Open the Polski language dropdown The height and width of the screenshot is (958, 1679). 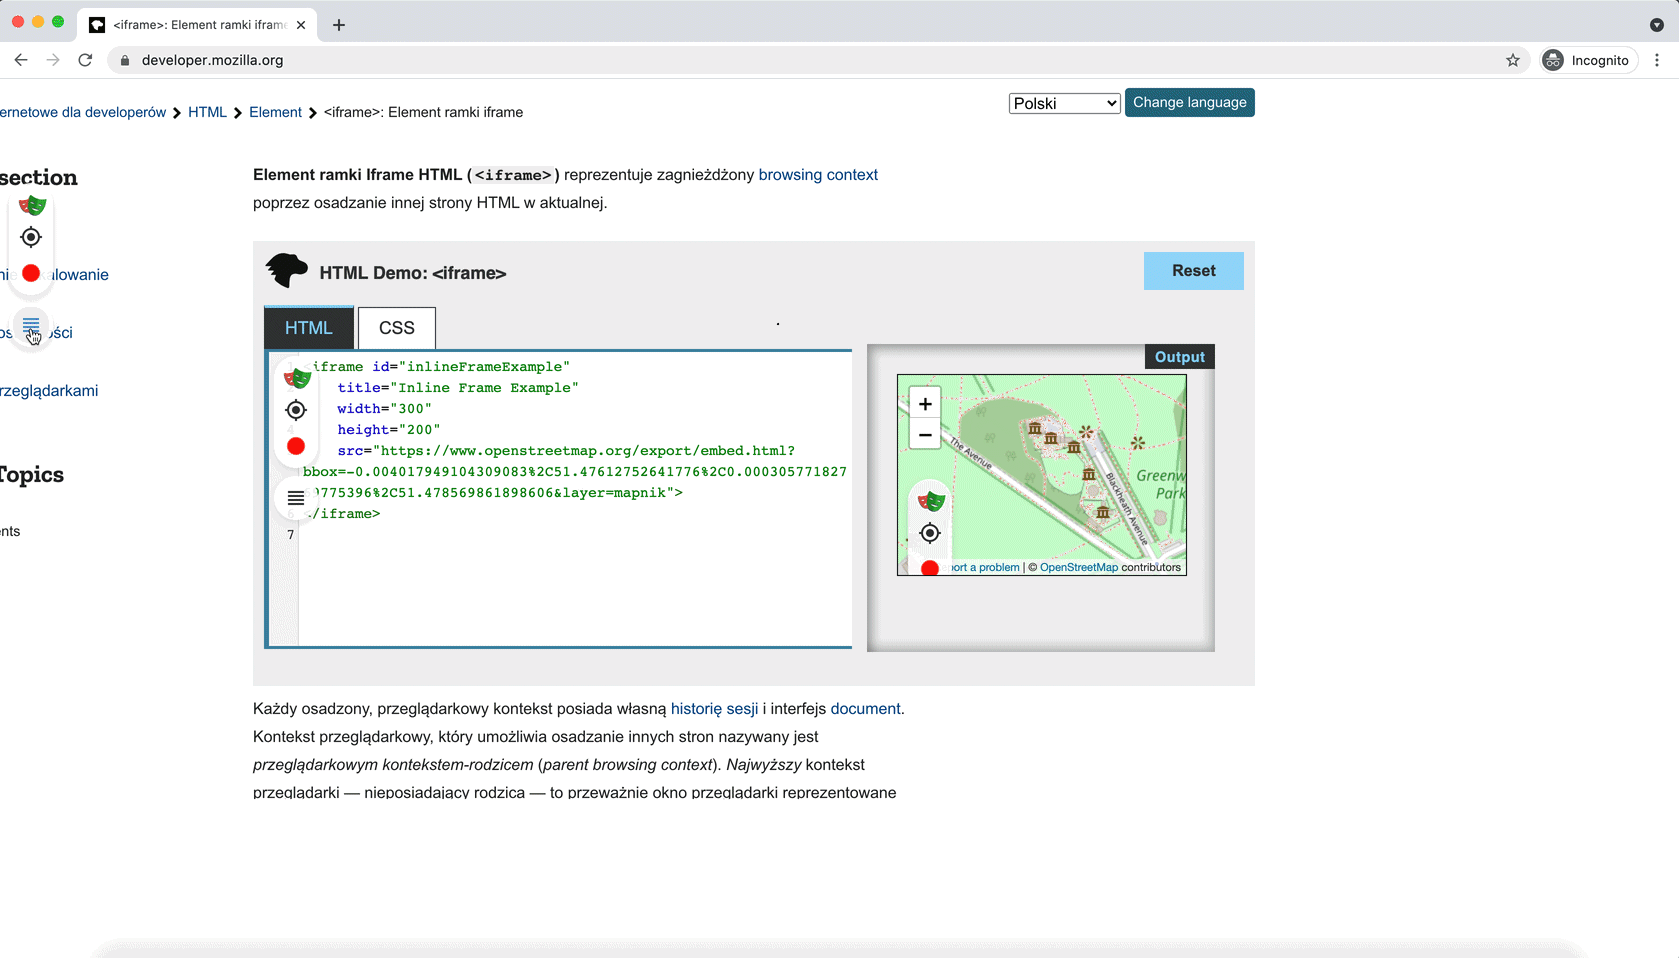pyautogui.click(x=1064, y=103)
